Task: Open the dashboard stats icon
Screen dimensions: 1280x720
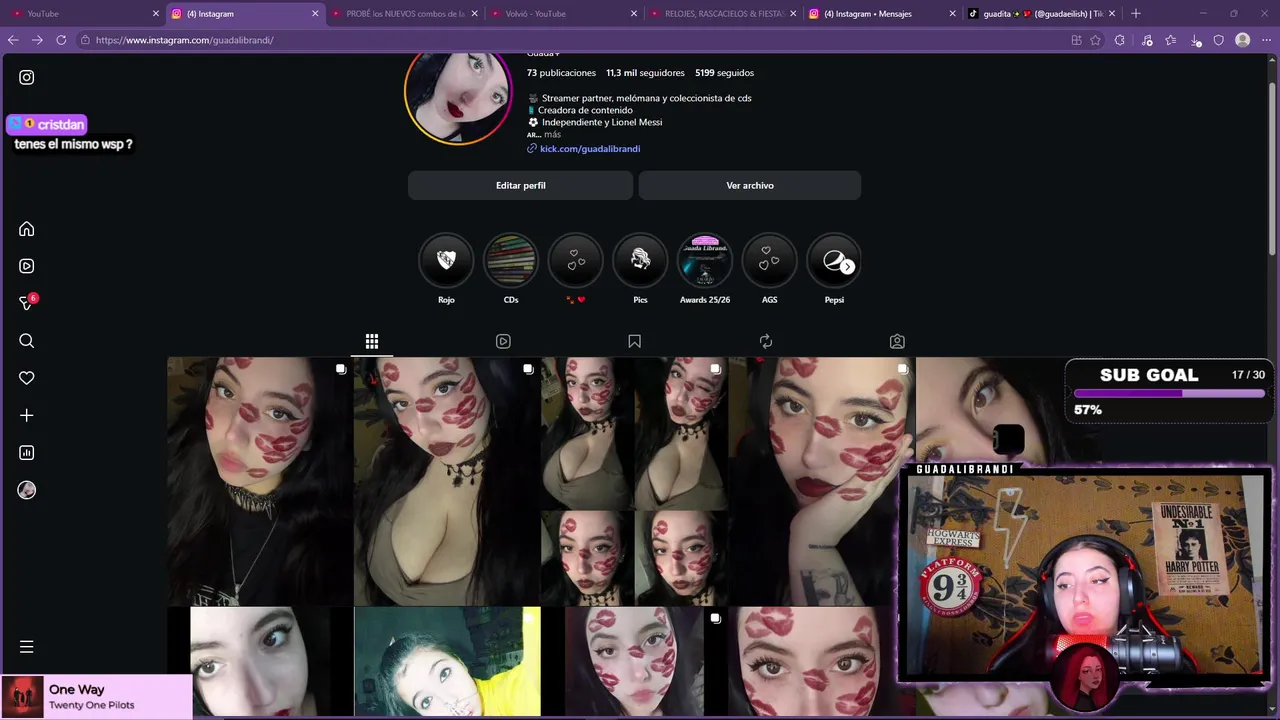Action: pos(27,453)
